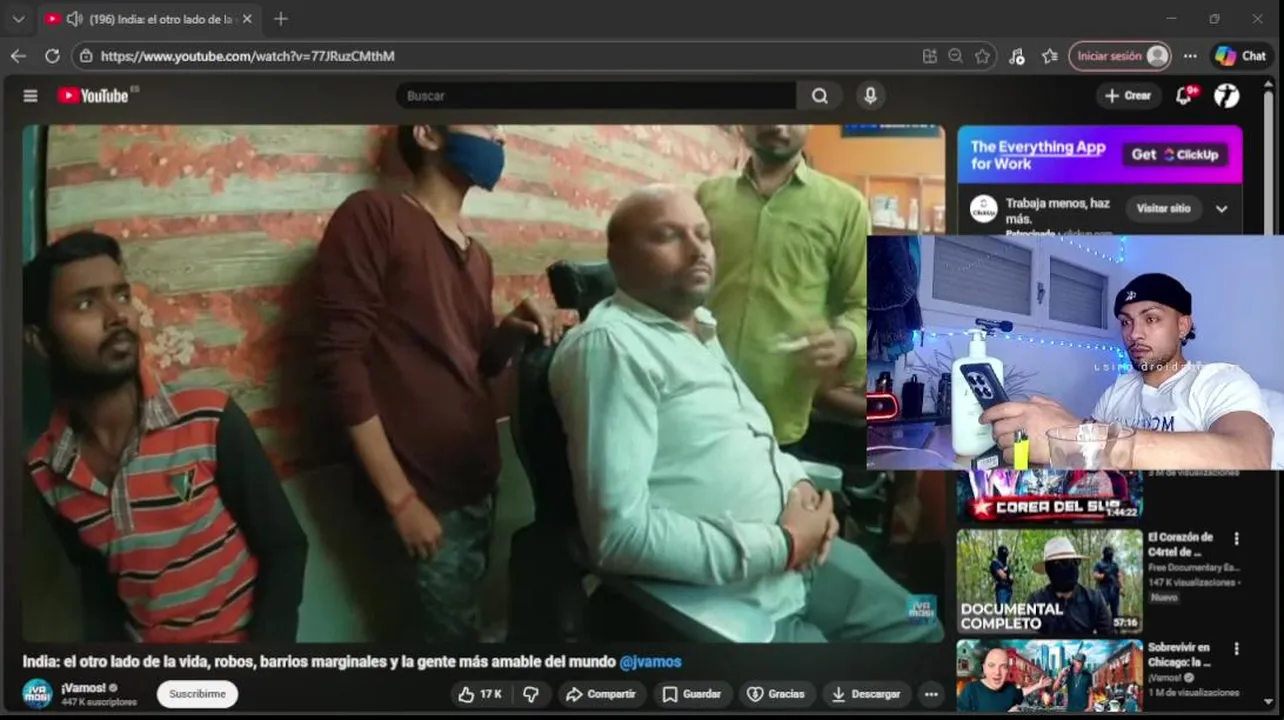Click the address bar URL

tap(247, 56)
